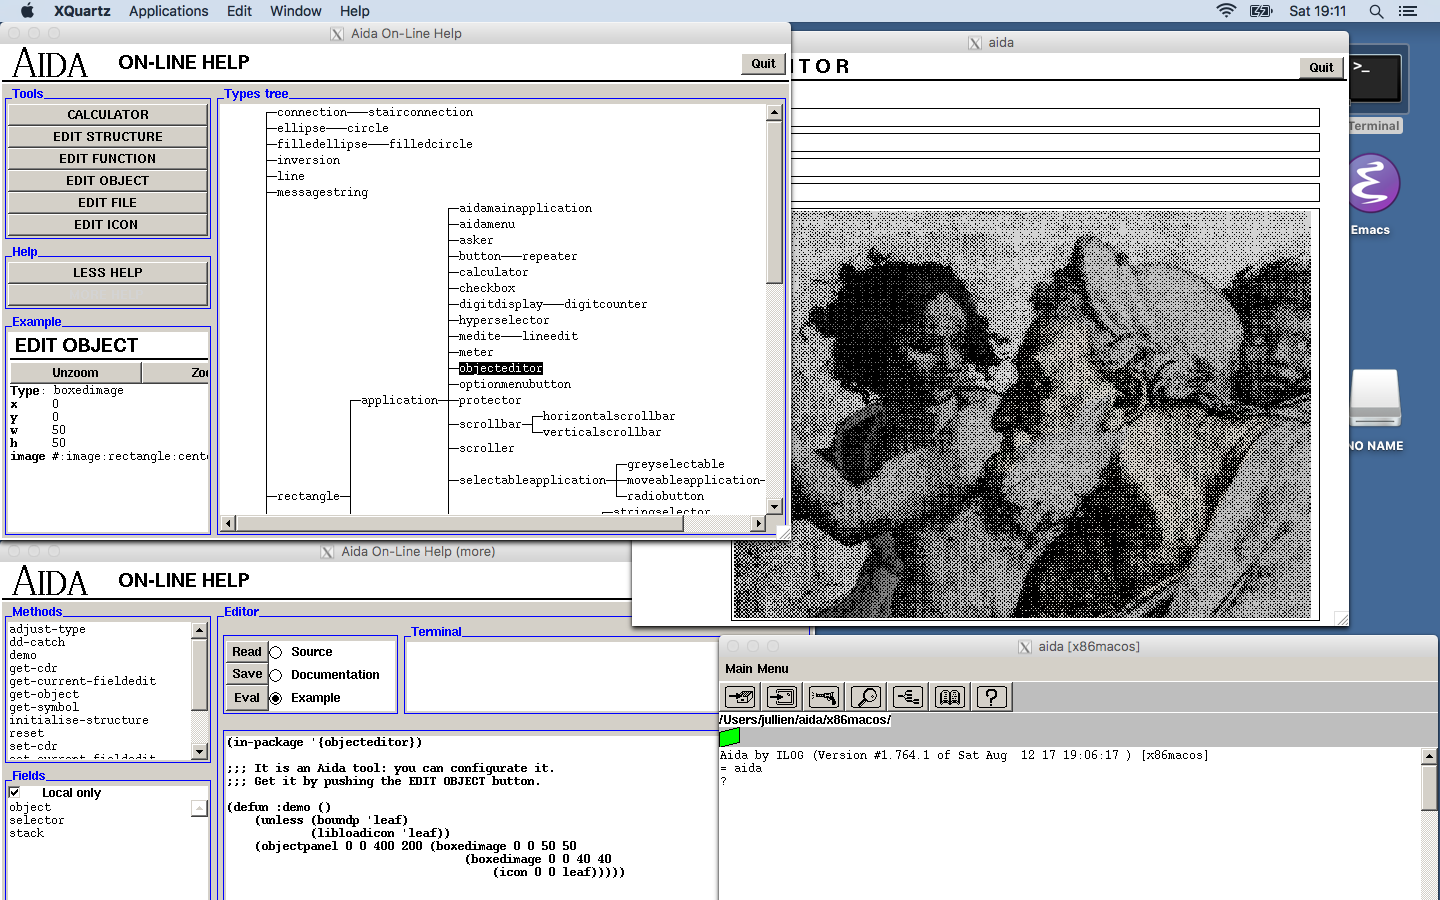The width and height of the screenshot is (1440, 900).
Task: Click the tree hierarchy icon in aida toolbar
Action: pos(908,697)
